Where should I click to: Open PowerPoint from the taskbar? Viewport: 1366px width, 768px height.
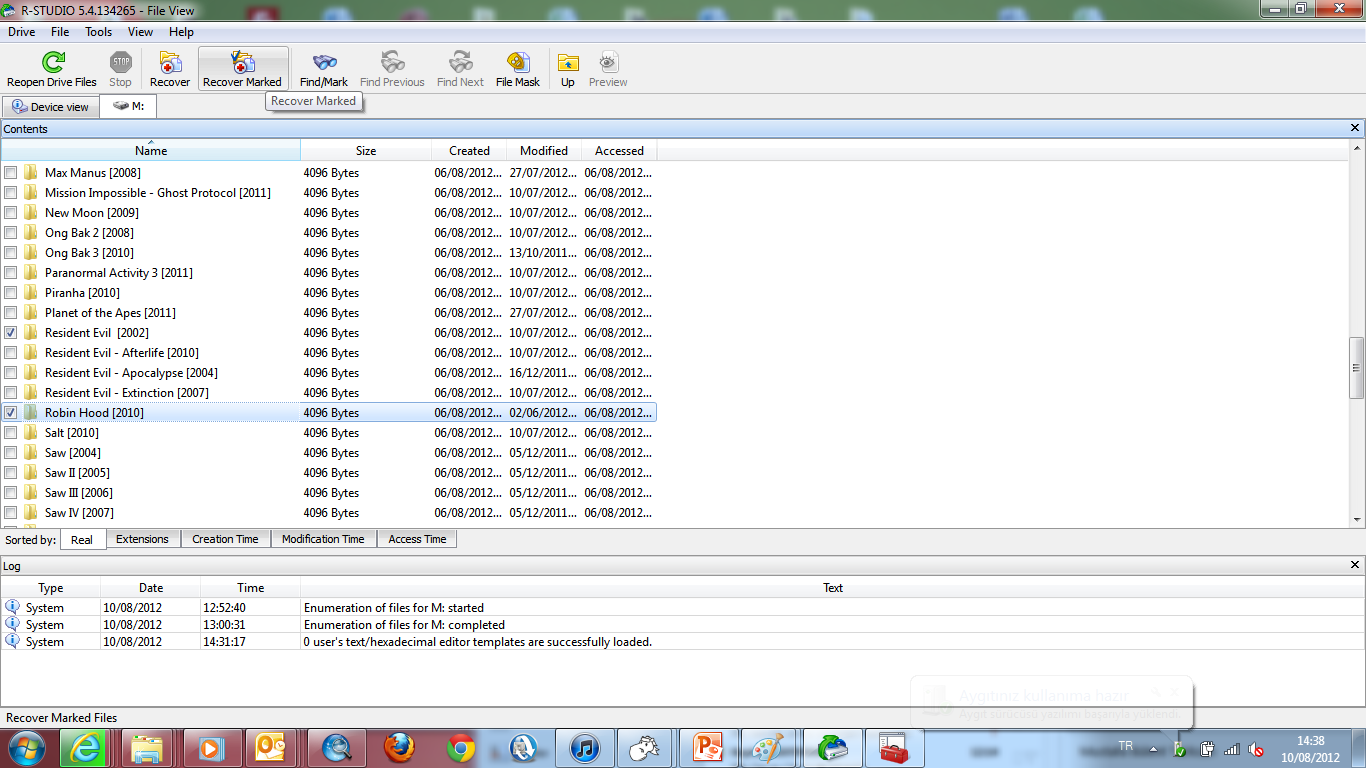click(x=708, y=748)
